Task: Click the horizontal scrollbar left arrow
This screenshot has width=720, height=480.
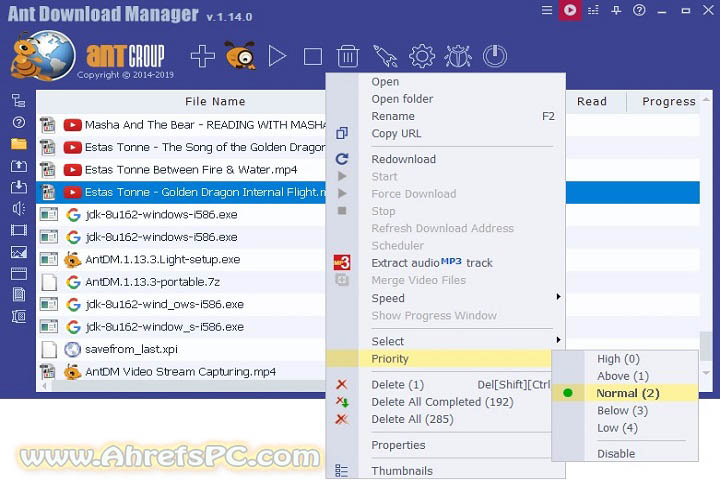Action: [x=44, y=386]
